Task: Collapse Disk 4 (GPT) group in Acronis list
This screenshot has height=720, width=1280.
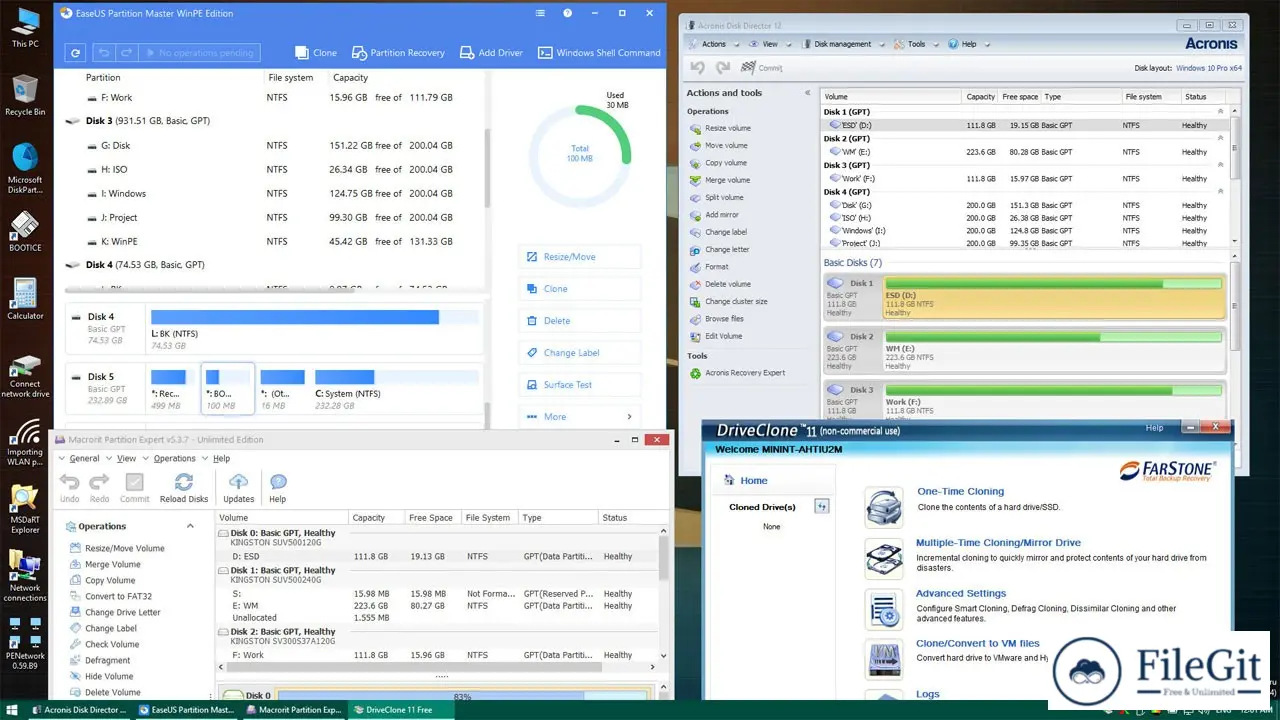Action: (1219, 192)
